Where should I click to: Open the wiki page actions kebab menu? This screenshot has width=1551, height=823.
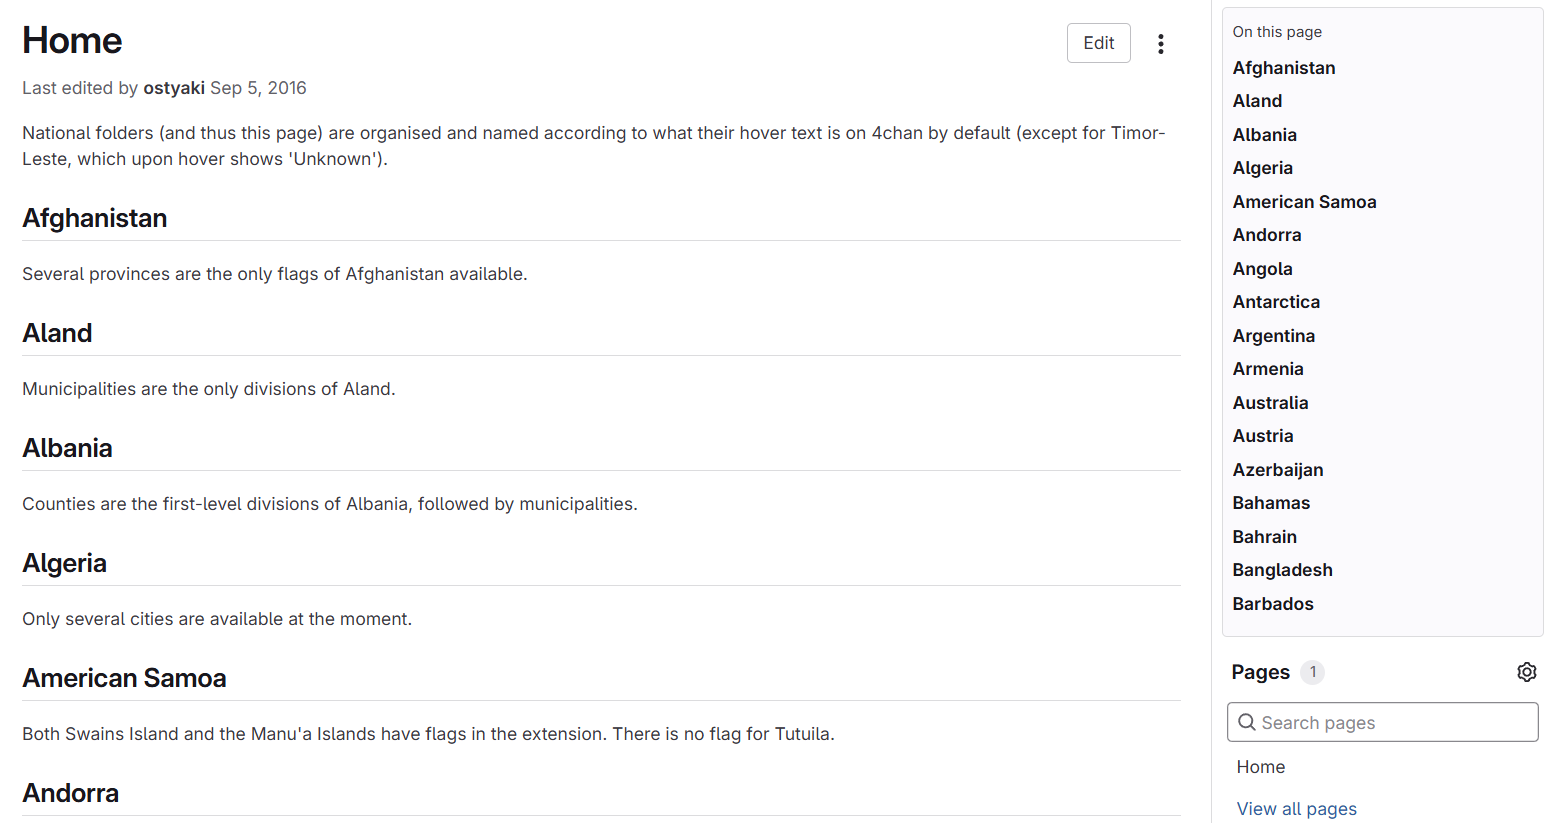click(x=1160, y=43)
